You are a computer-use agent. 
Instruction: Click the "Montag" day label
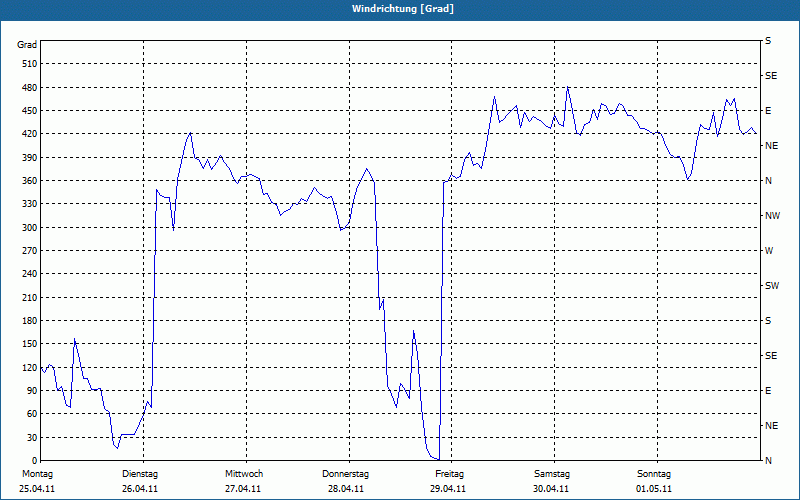point(37,474)
